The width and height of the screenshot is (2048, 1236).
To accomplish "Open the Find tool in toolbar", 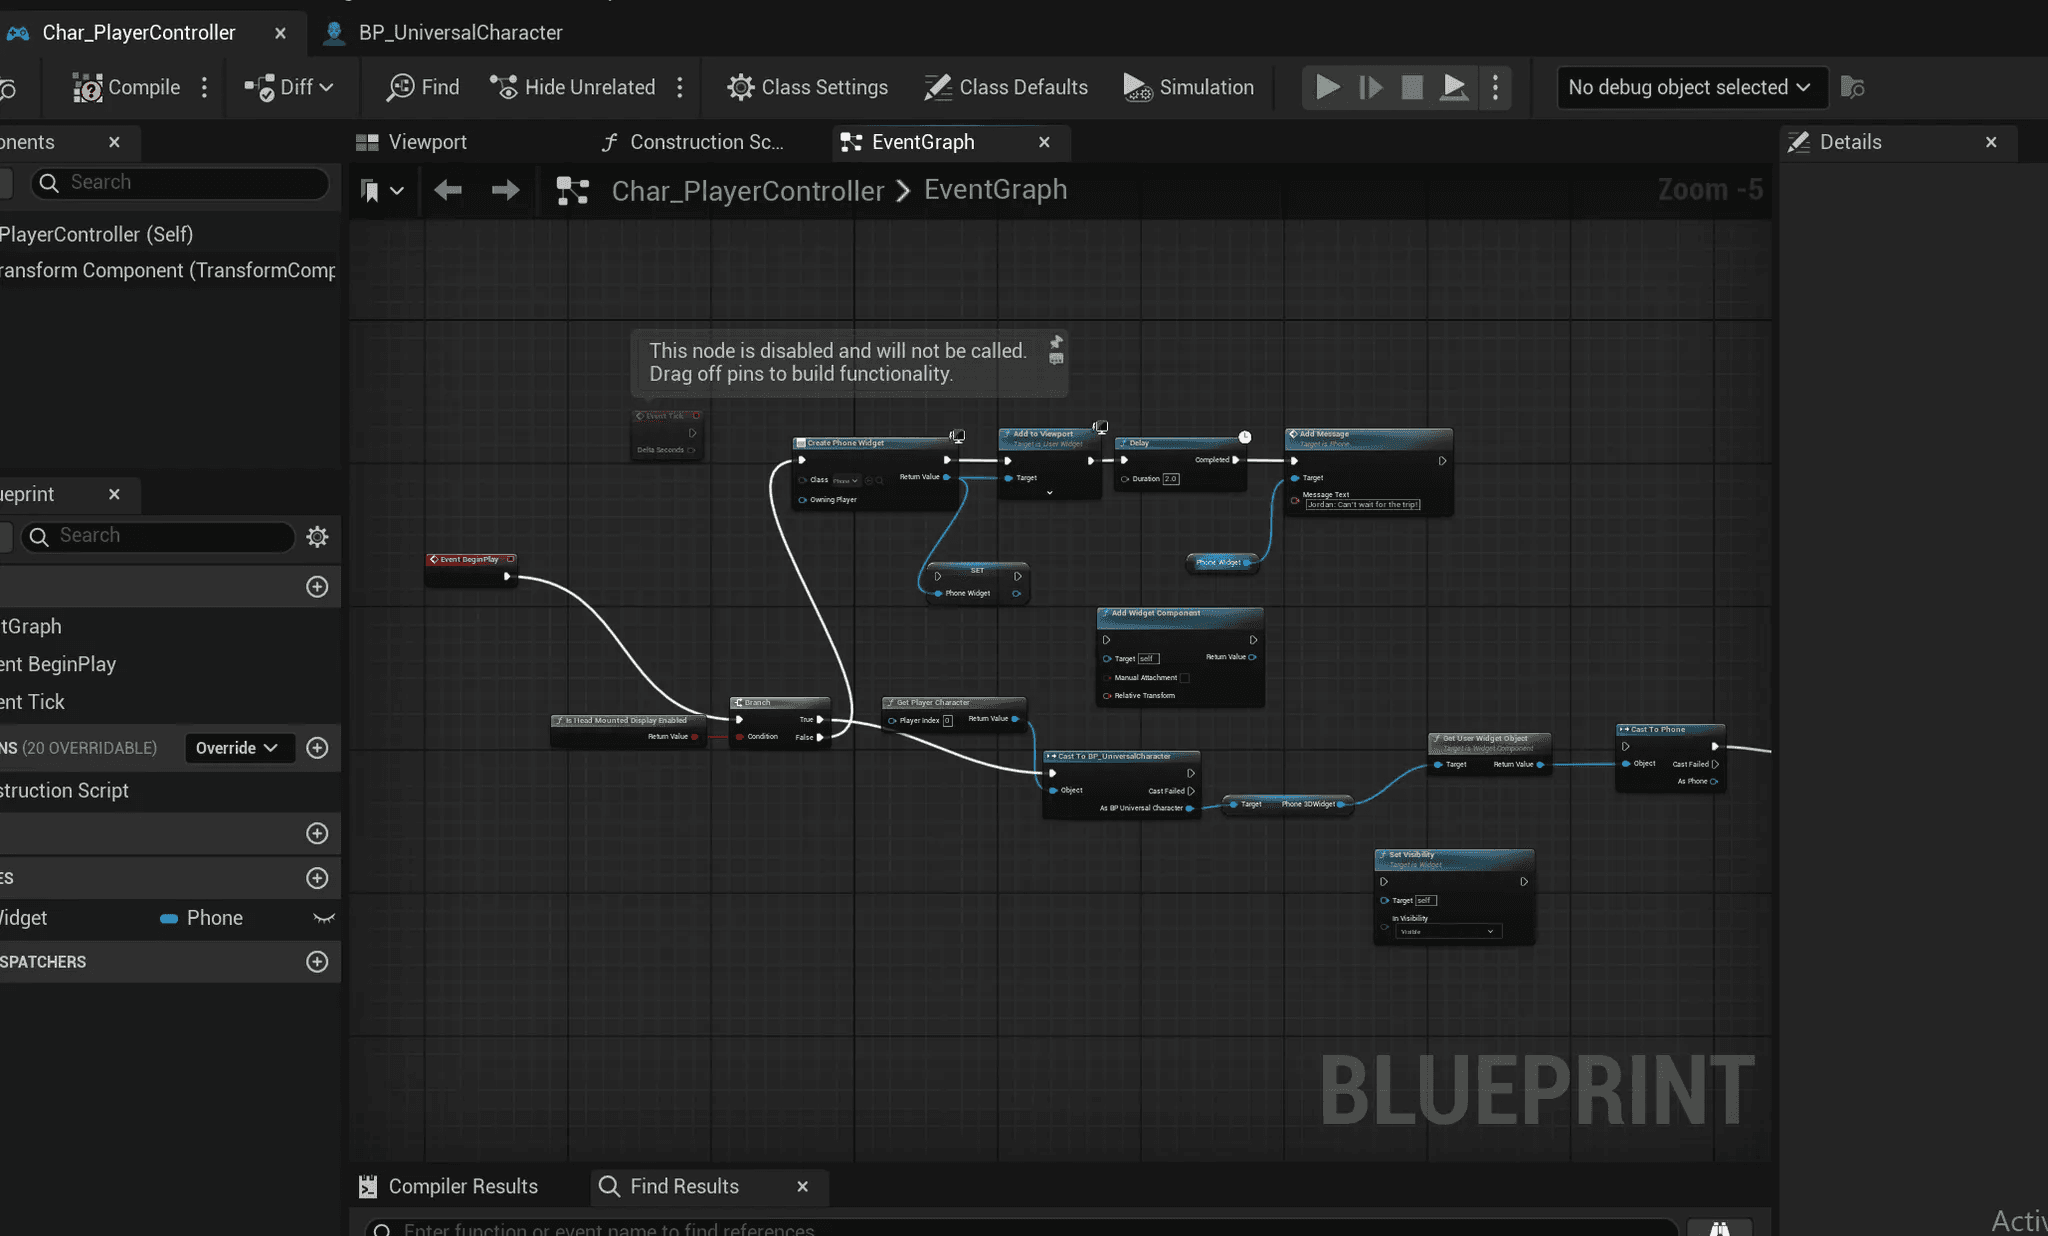I will pos(423,88).
